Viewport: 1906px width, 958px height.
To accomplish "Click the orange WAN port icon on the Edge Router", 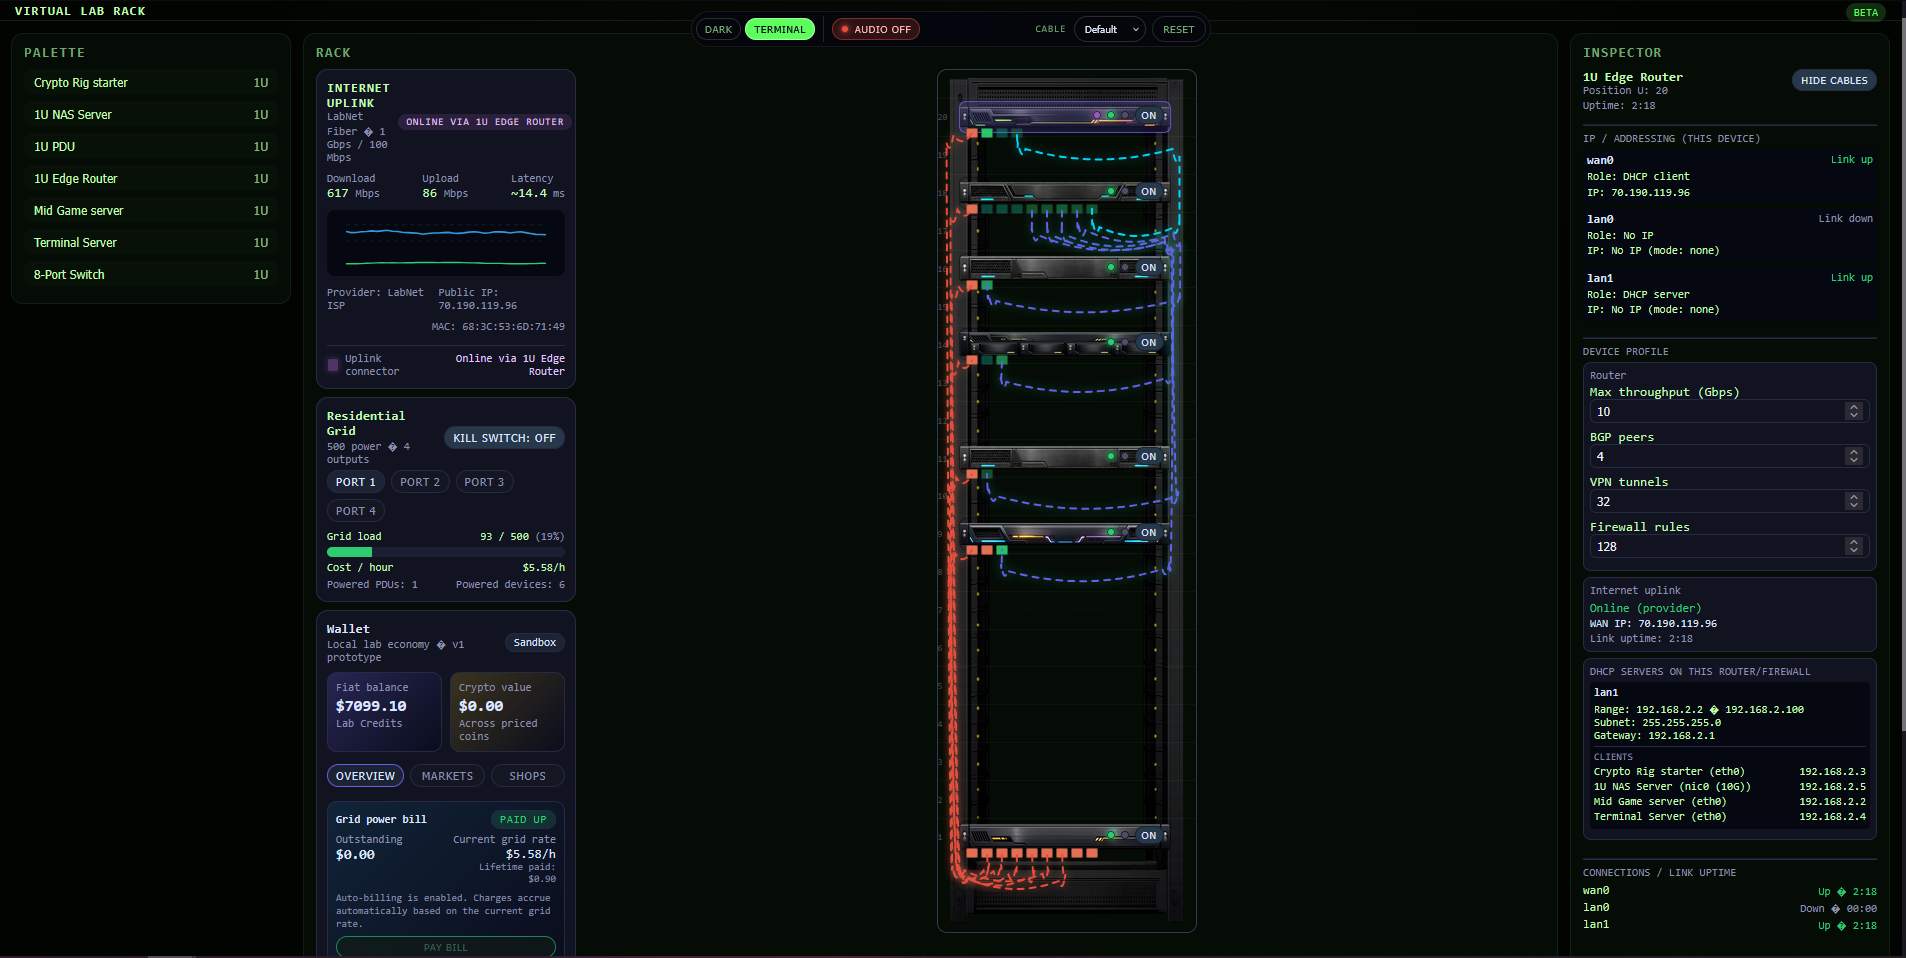I will 972,132.
